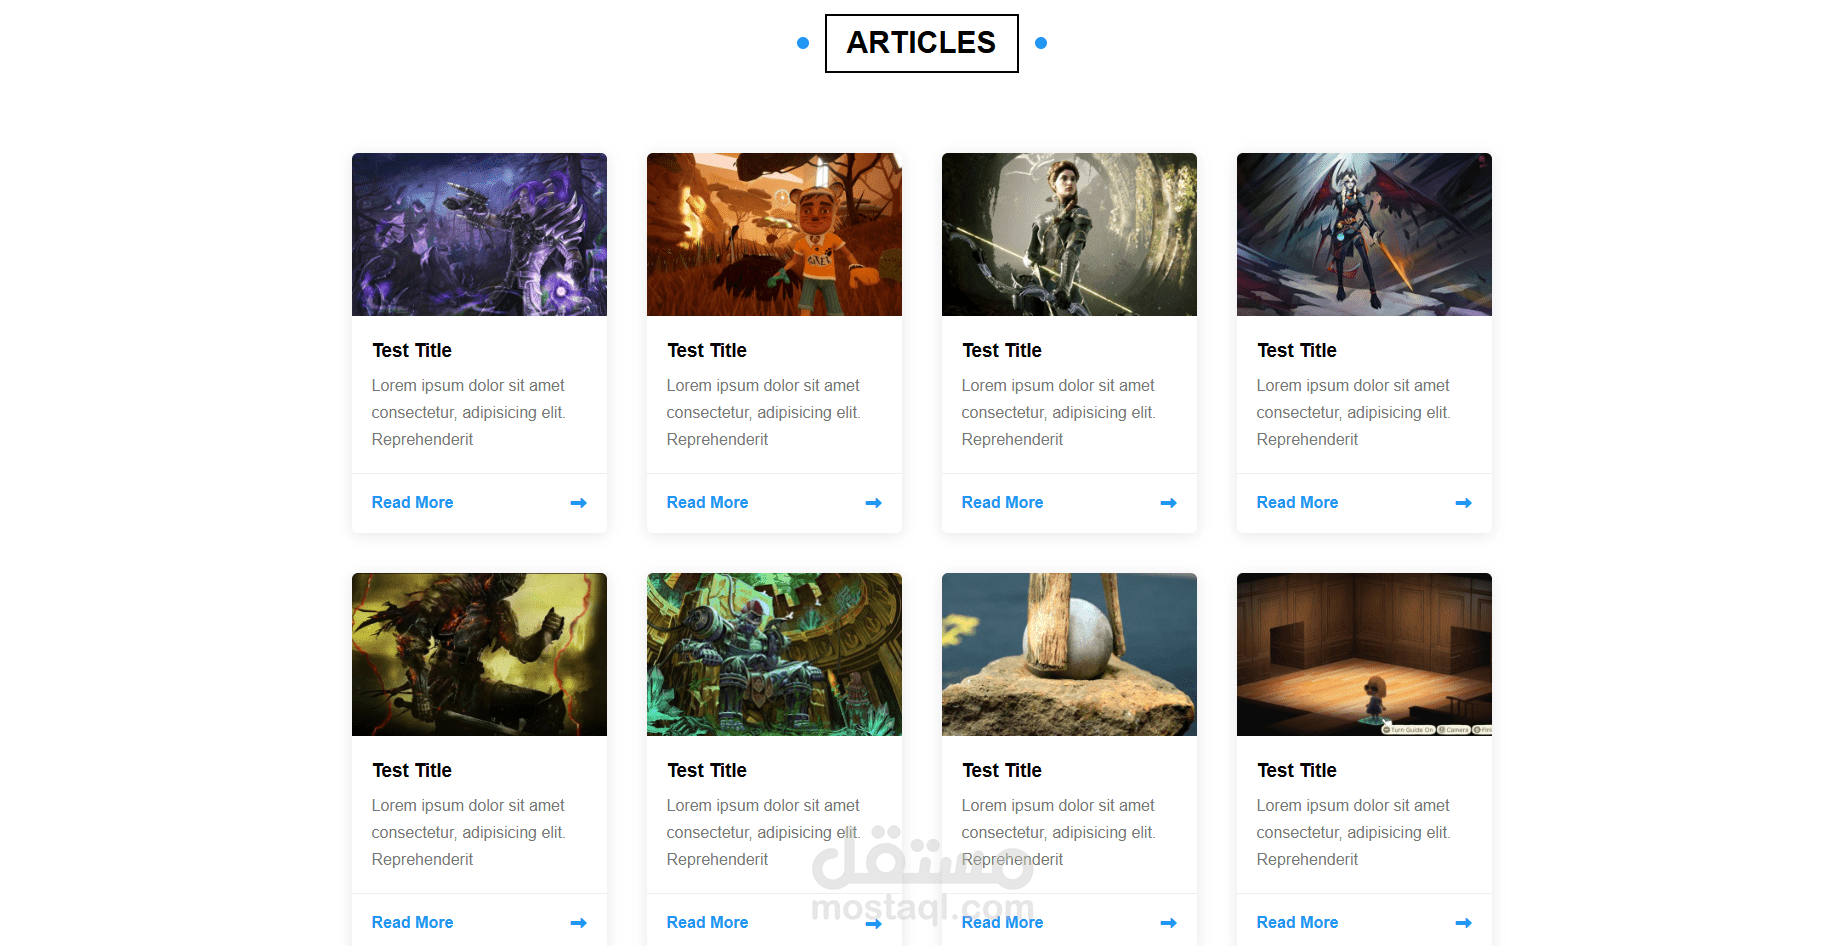Viewport: 1846px width, 946px height.
Task: Click Lorem ipsum description on stone hammer card
Action: (x=1059, y=832)
